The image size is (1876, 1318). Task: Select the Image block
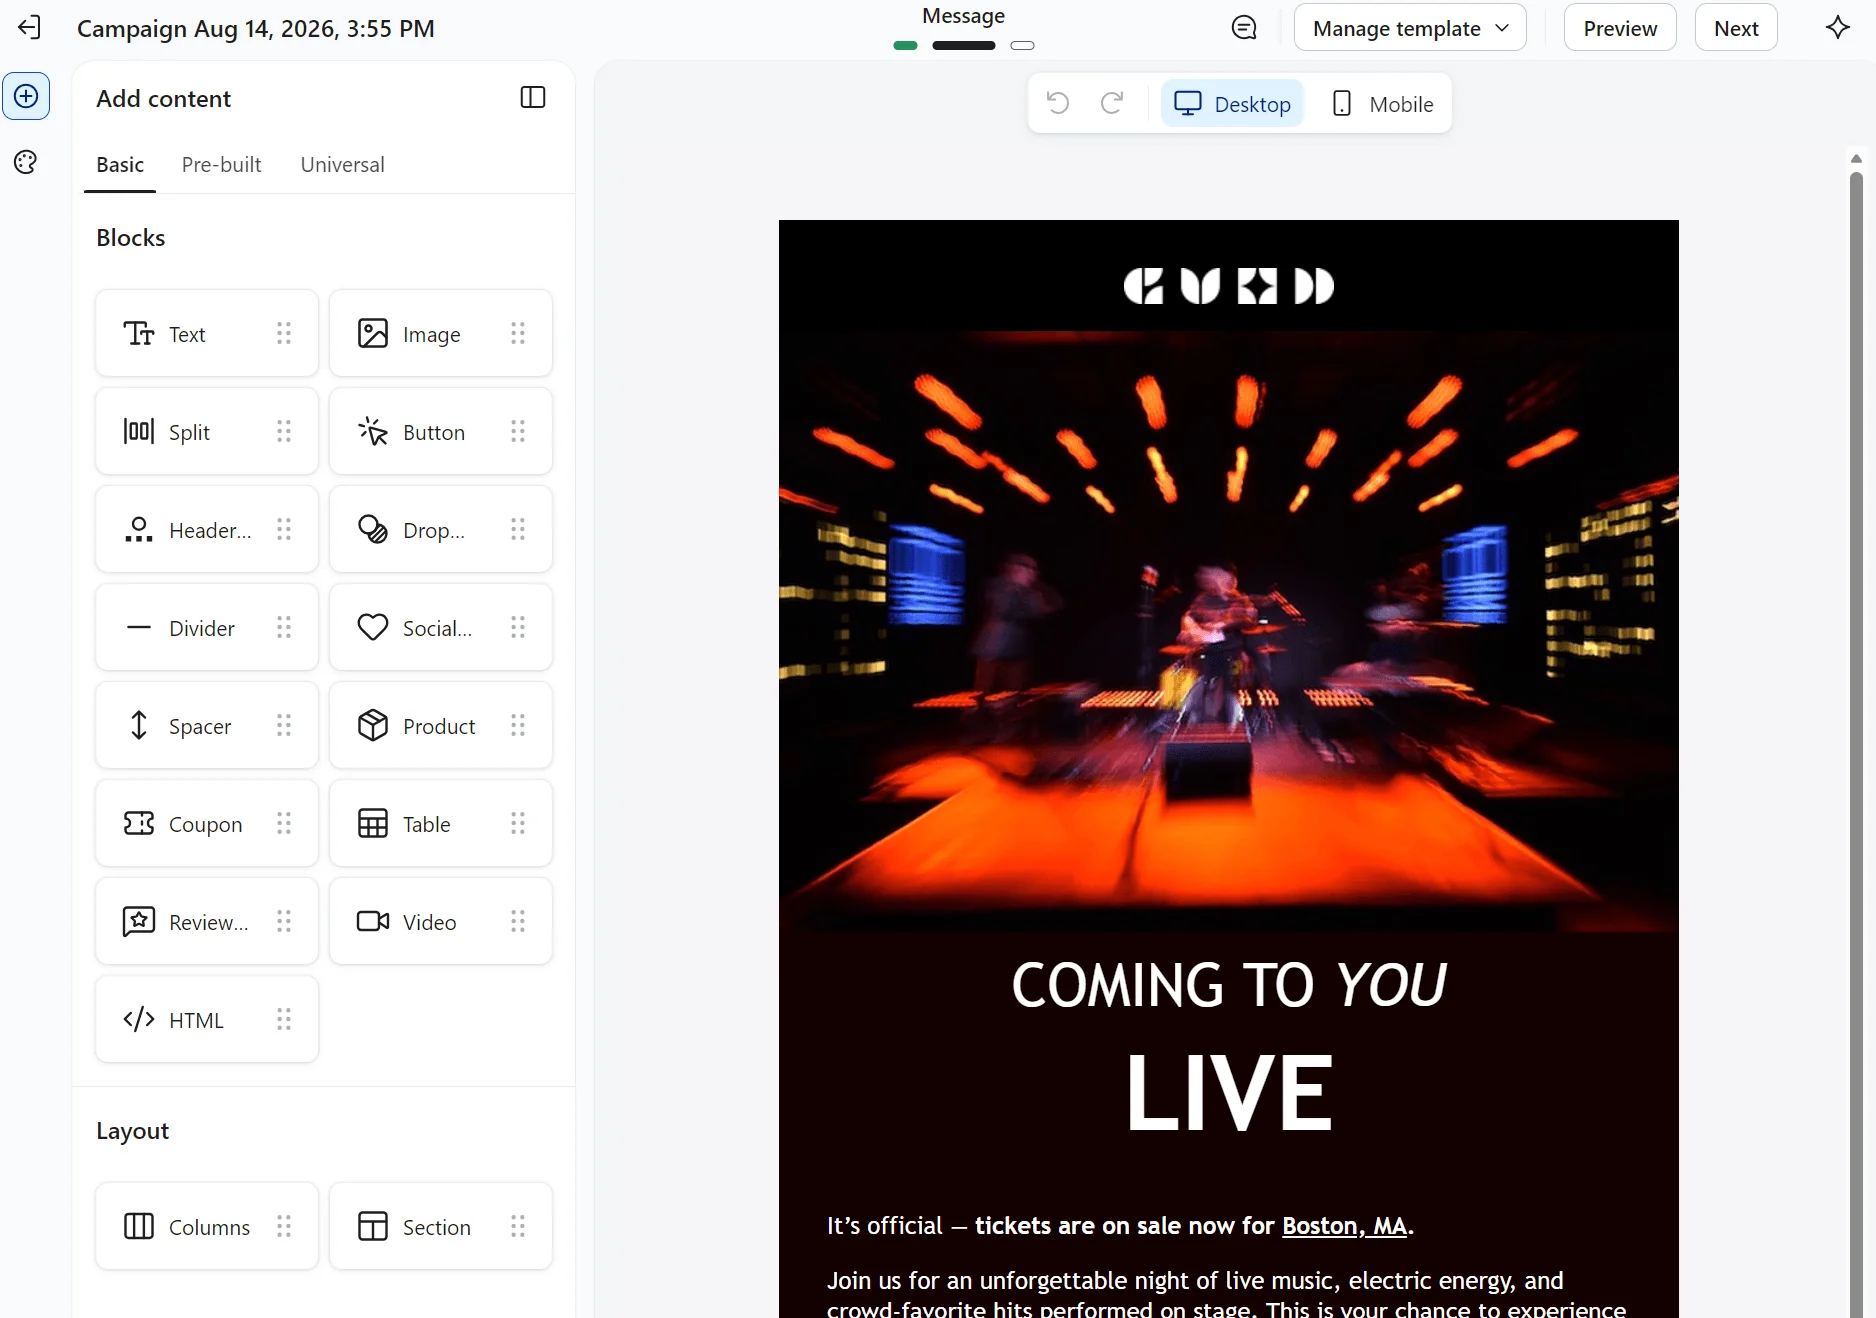click(441, 334)
